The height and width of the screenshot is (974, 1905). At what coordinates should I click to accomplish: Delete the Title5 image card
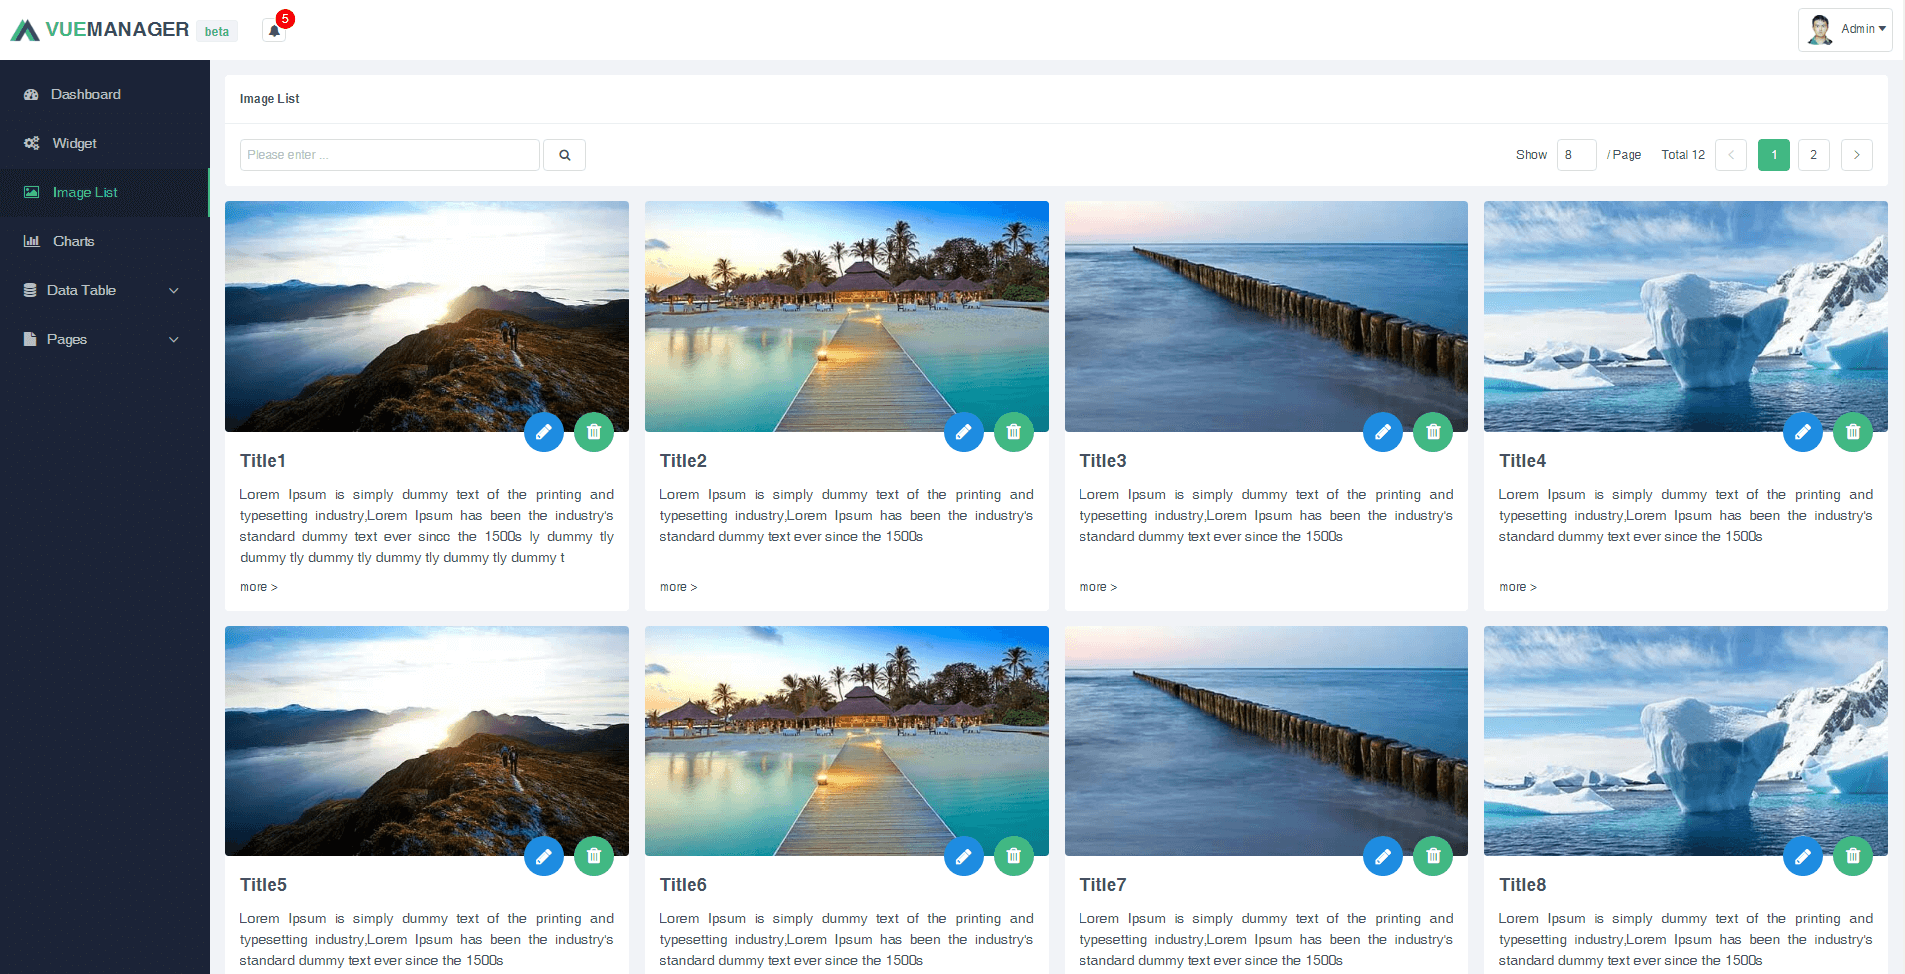coord(594,856)
